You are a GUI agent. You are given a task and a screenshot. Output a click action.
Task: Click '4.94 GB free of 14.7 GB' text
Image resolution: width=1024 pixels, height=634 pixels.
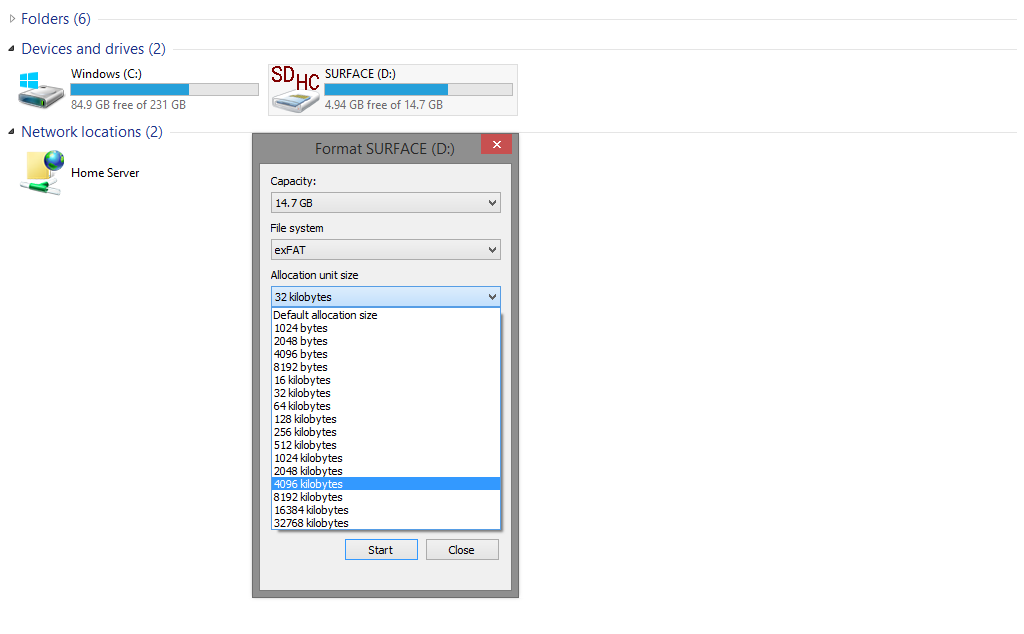coord(384,104)
